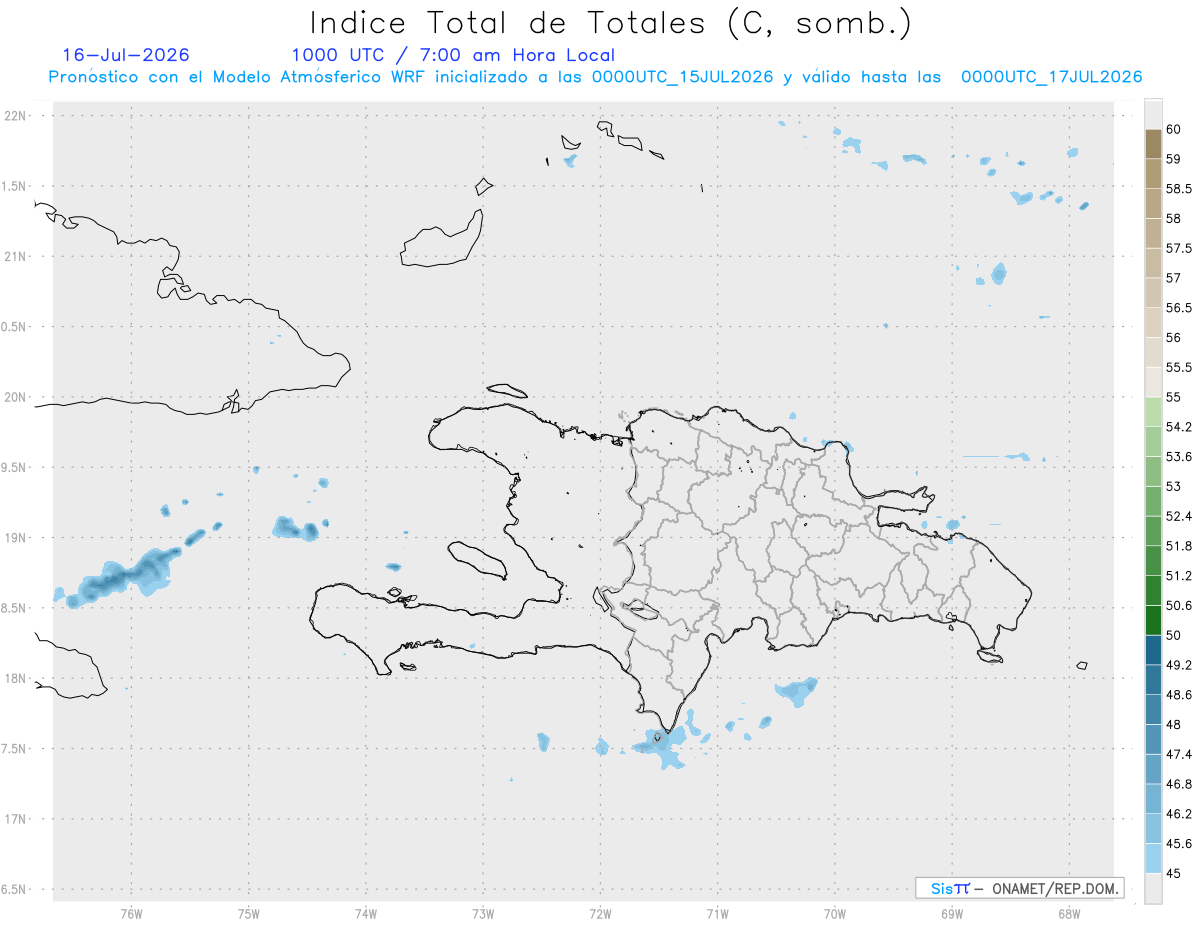Click the light green band between 54.2 and 55

click(x=1153, y=412)
